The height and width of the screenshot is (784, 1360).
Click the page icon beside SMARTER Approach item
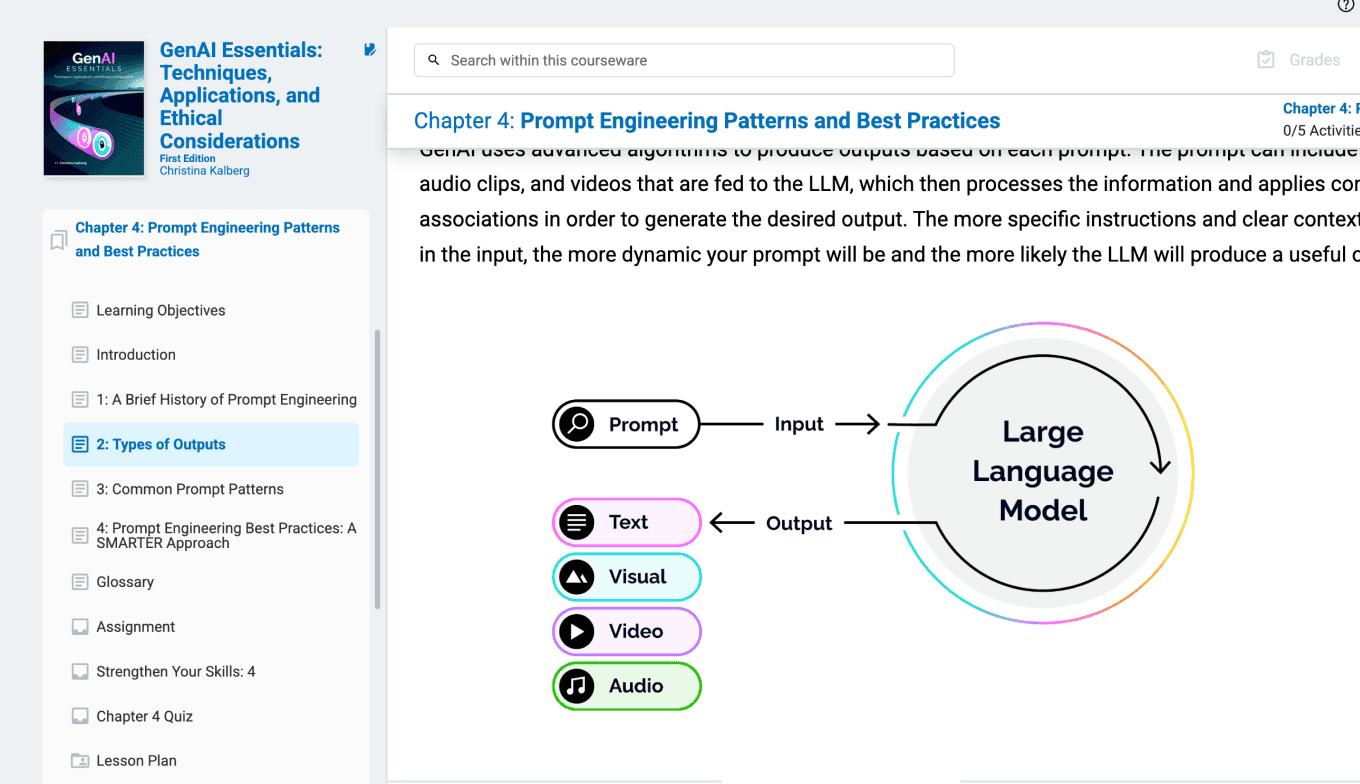pos(80,535)
